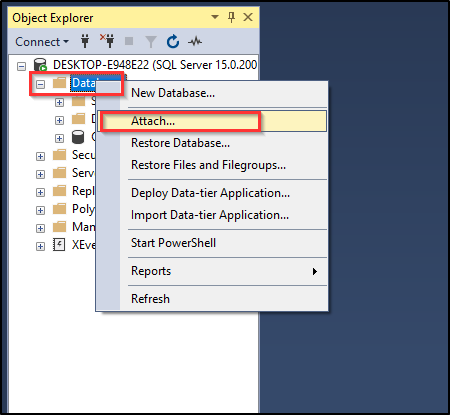
Task: Expand the Replication folder node
Action: coord(40,192)
